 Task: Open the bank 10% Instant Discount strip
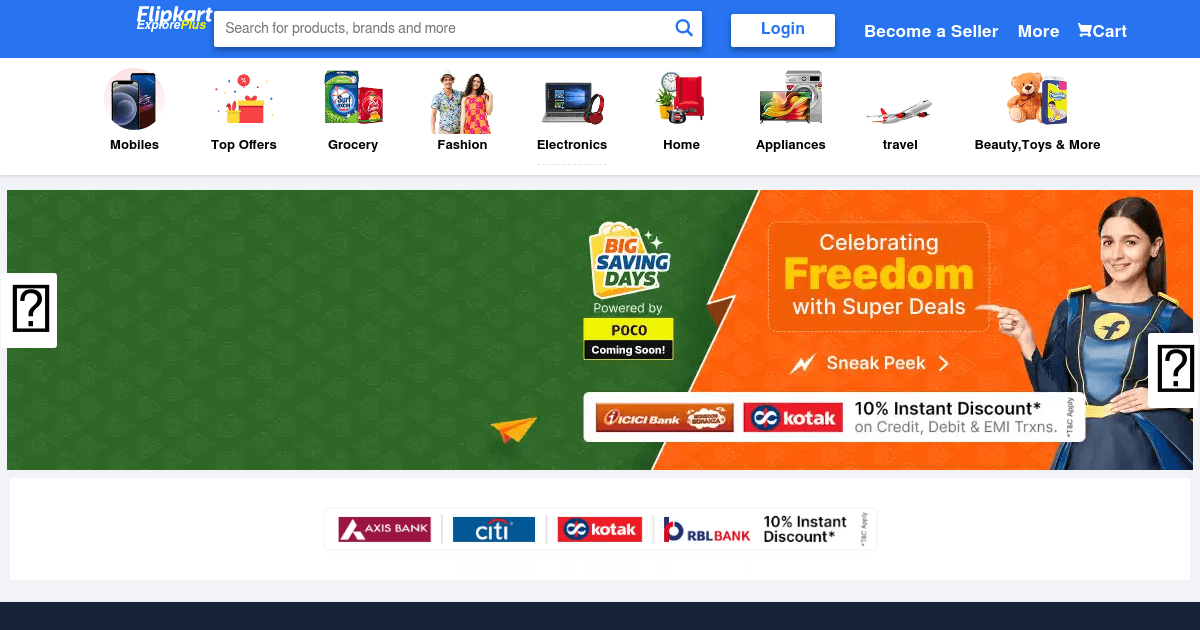tap(600, 529)
